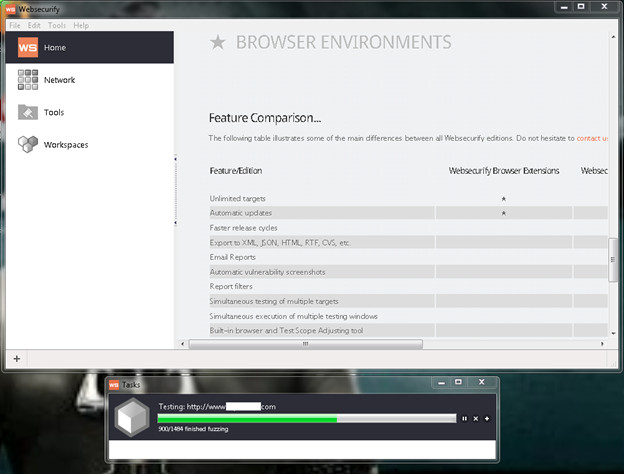Collapse the sidebar using splitter arrow
The image size is (624, 474).
pos(176,158)
